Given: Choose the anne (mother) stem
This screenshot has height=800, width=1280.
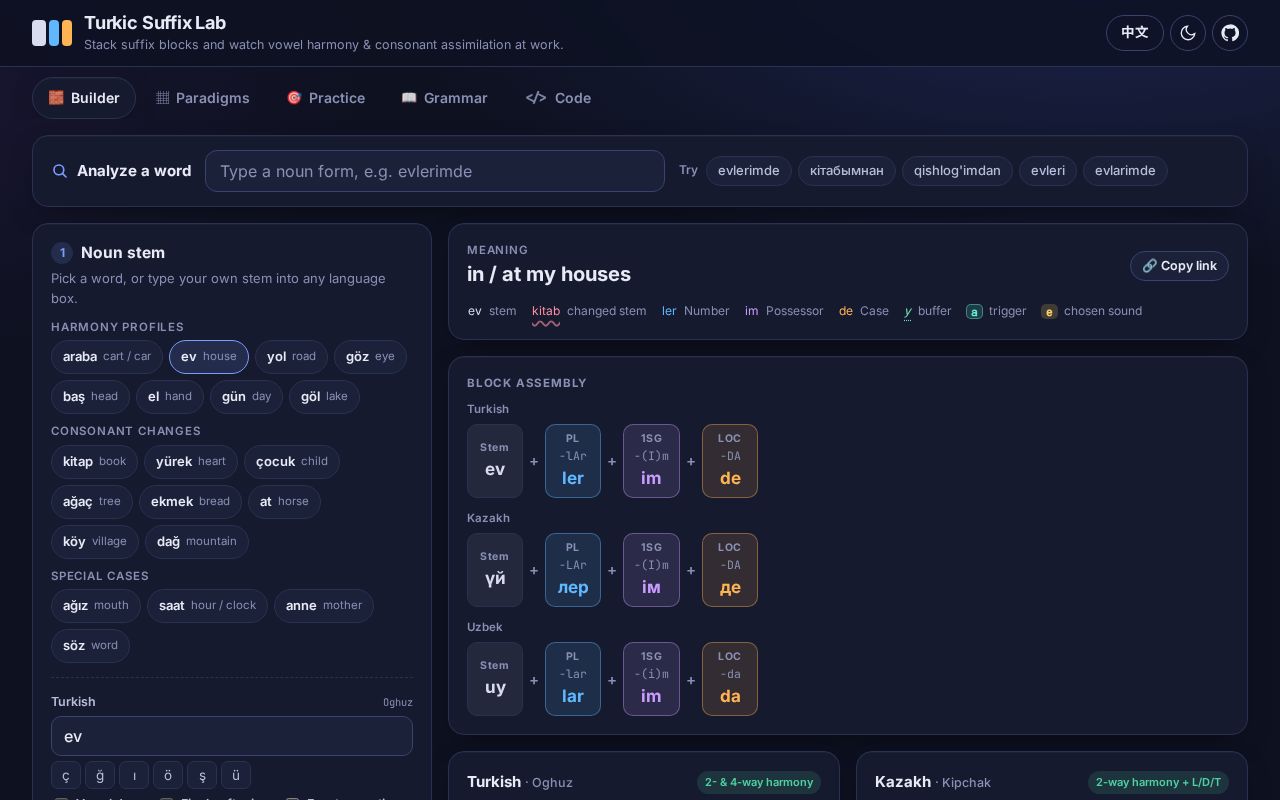Looking at the screenshot, I should click(324, 606).
